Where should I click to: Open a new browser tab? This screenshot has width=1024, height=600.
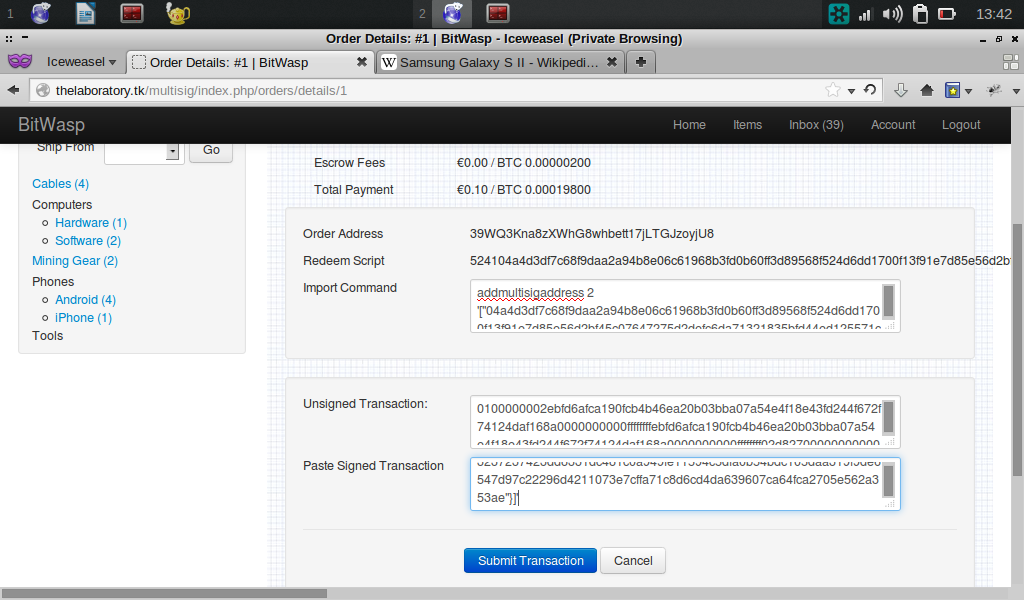641,62
